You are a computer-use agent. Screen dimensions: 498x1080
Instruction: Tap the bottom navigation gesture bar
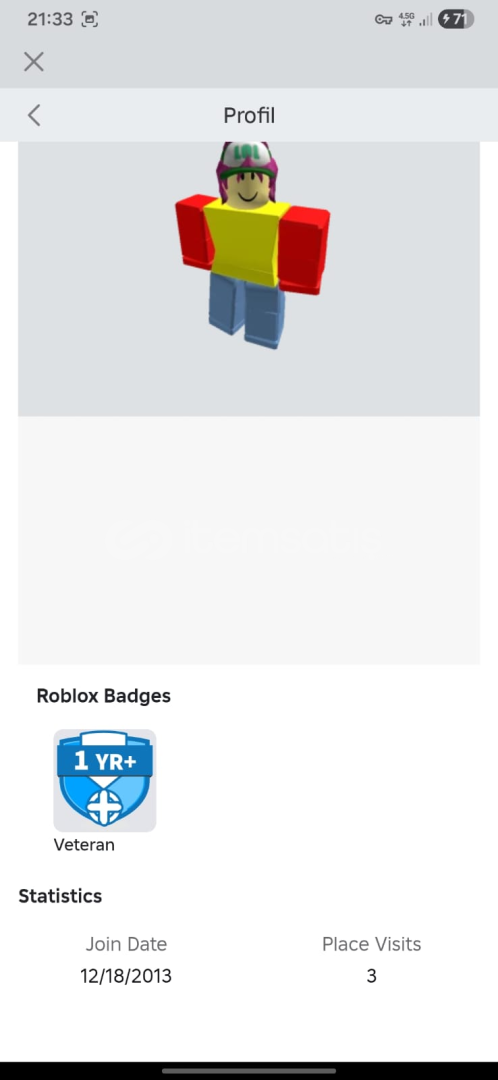(x=249, y=1071)
